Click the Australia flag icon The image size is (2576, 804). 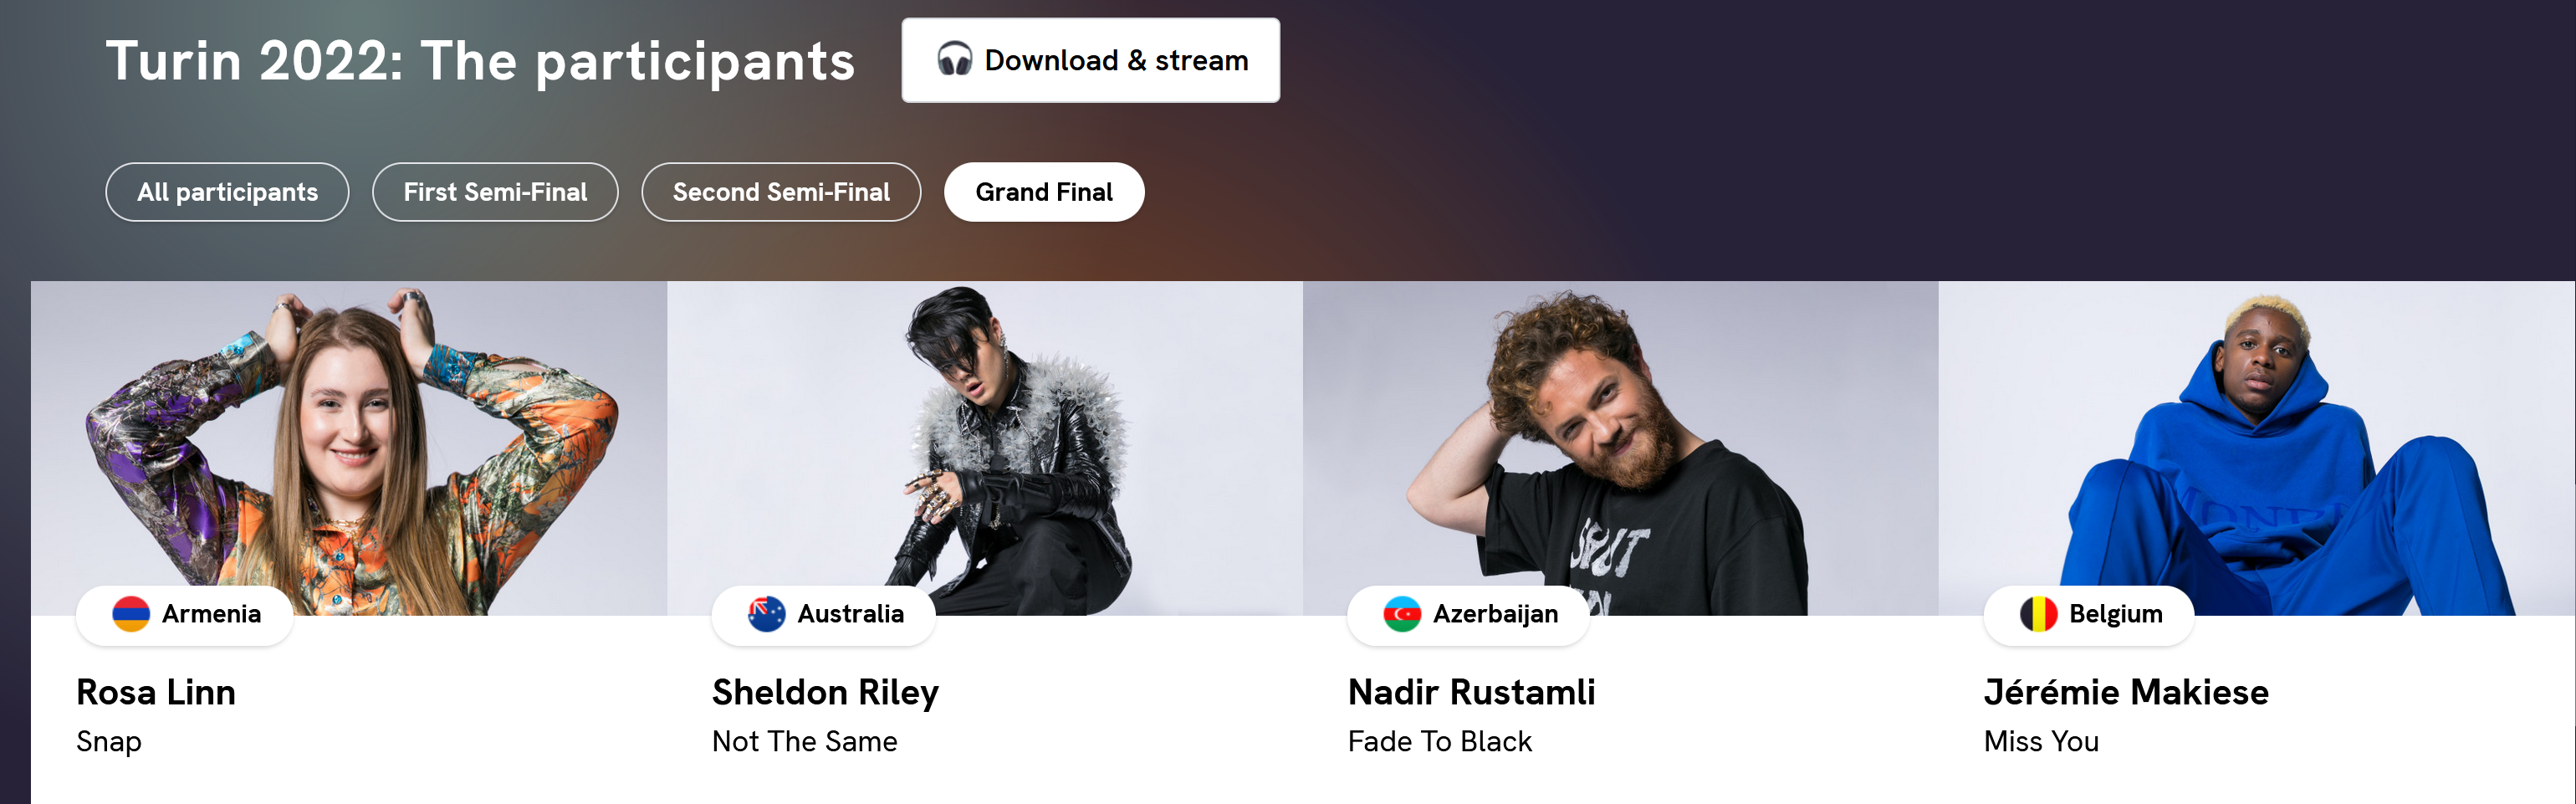[766, 614]
